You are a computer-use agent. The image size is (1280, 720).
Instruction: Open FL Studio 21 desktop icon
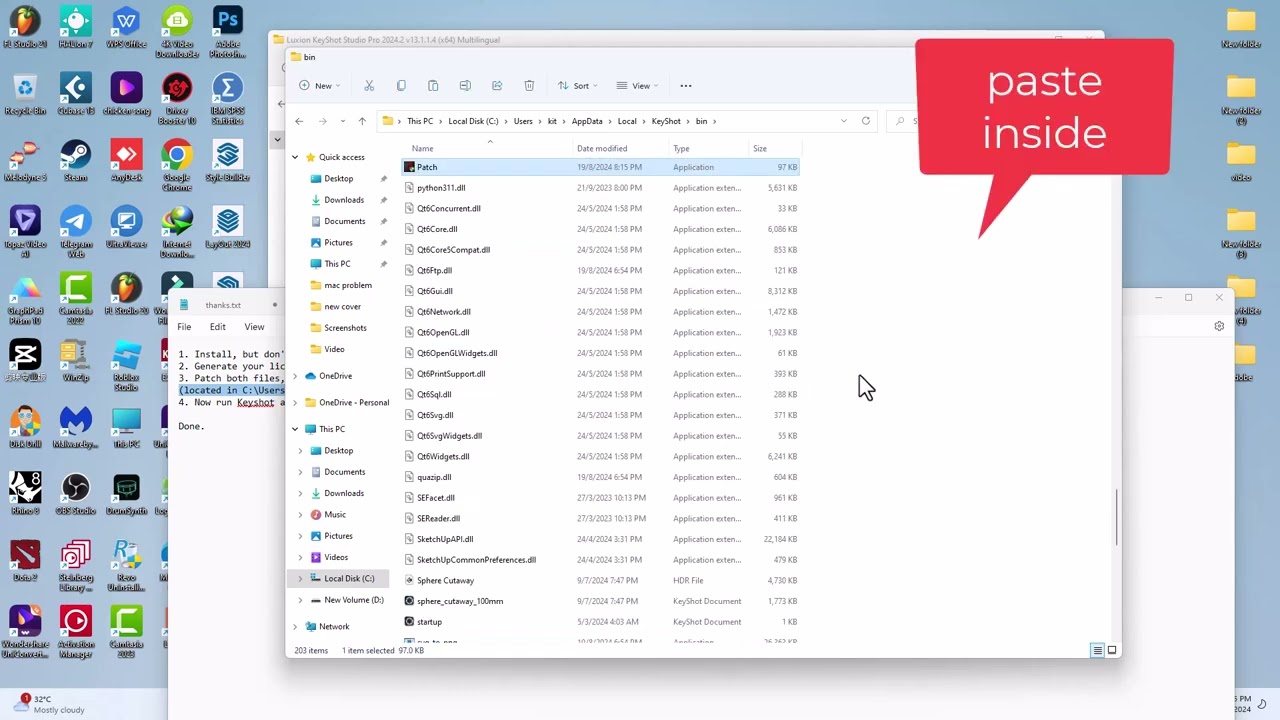point(25,27)
